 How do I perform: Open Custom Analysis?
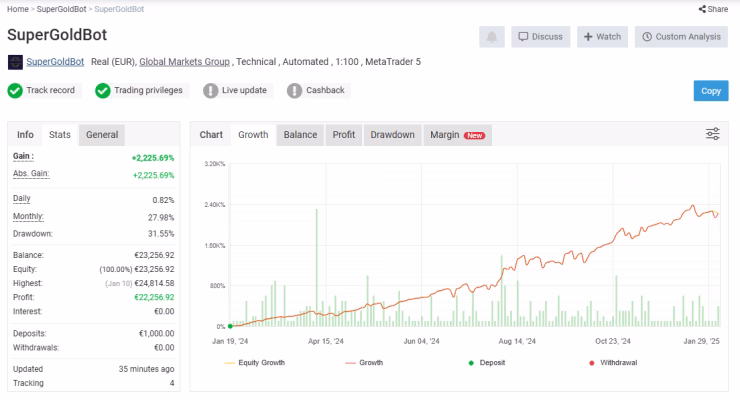click(681, 37)
